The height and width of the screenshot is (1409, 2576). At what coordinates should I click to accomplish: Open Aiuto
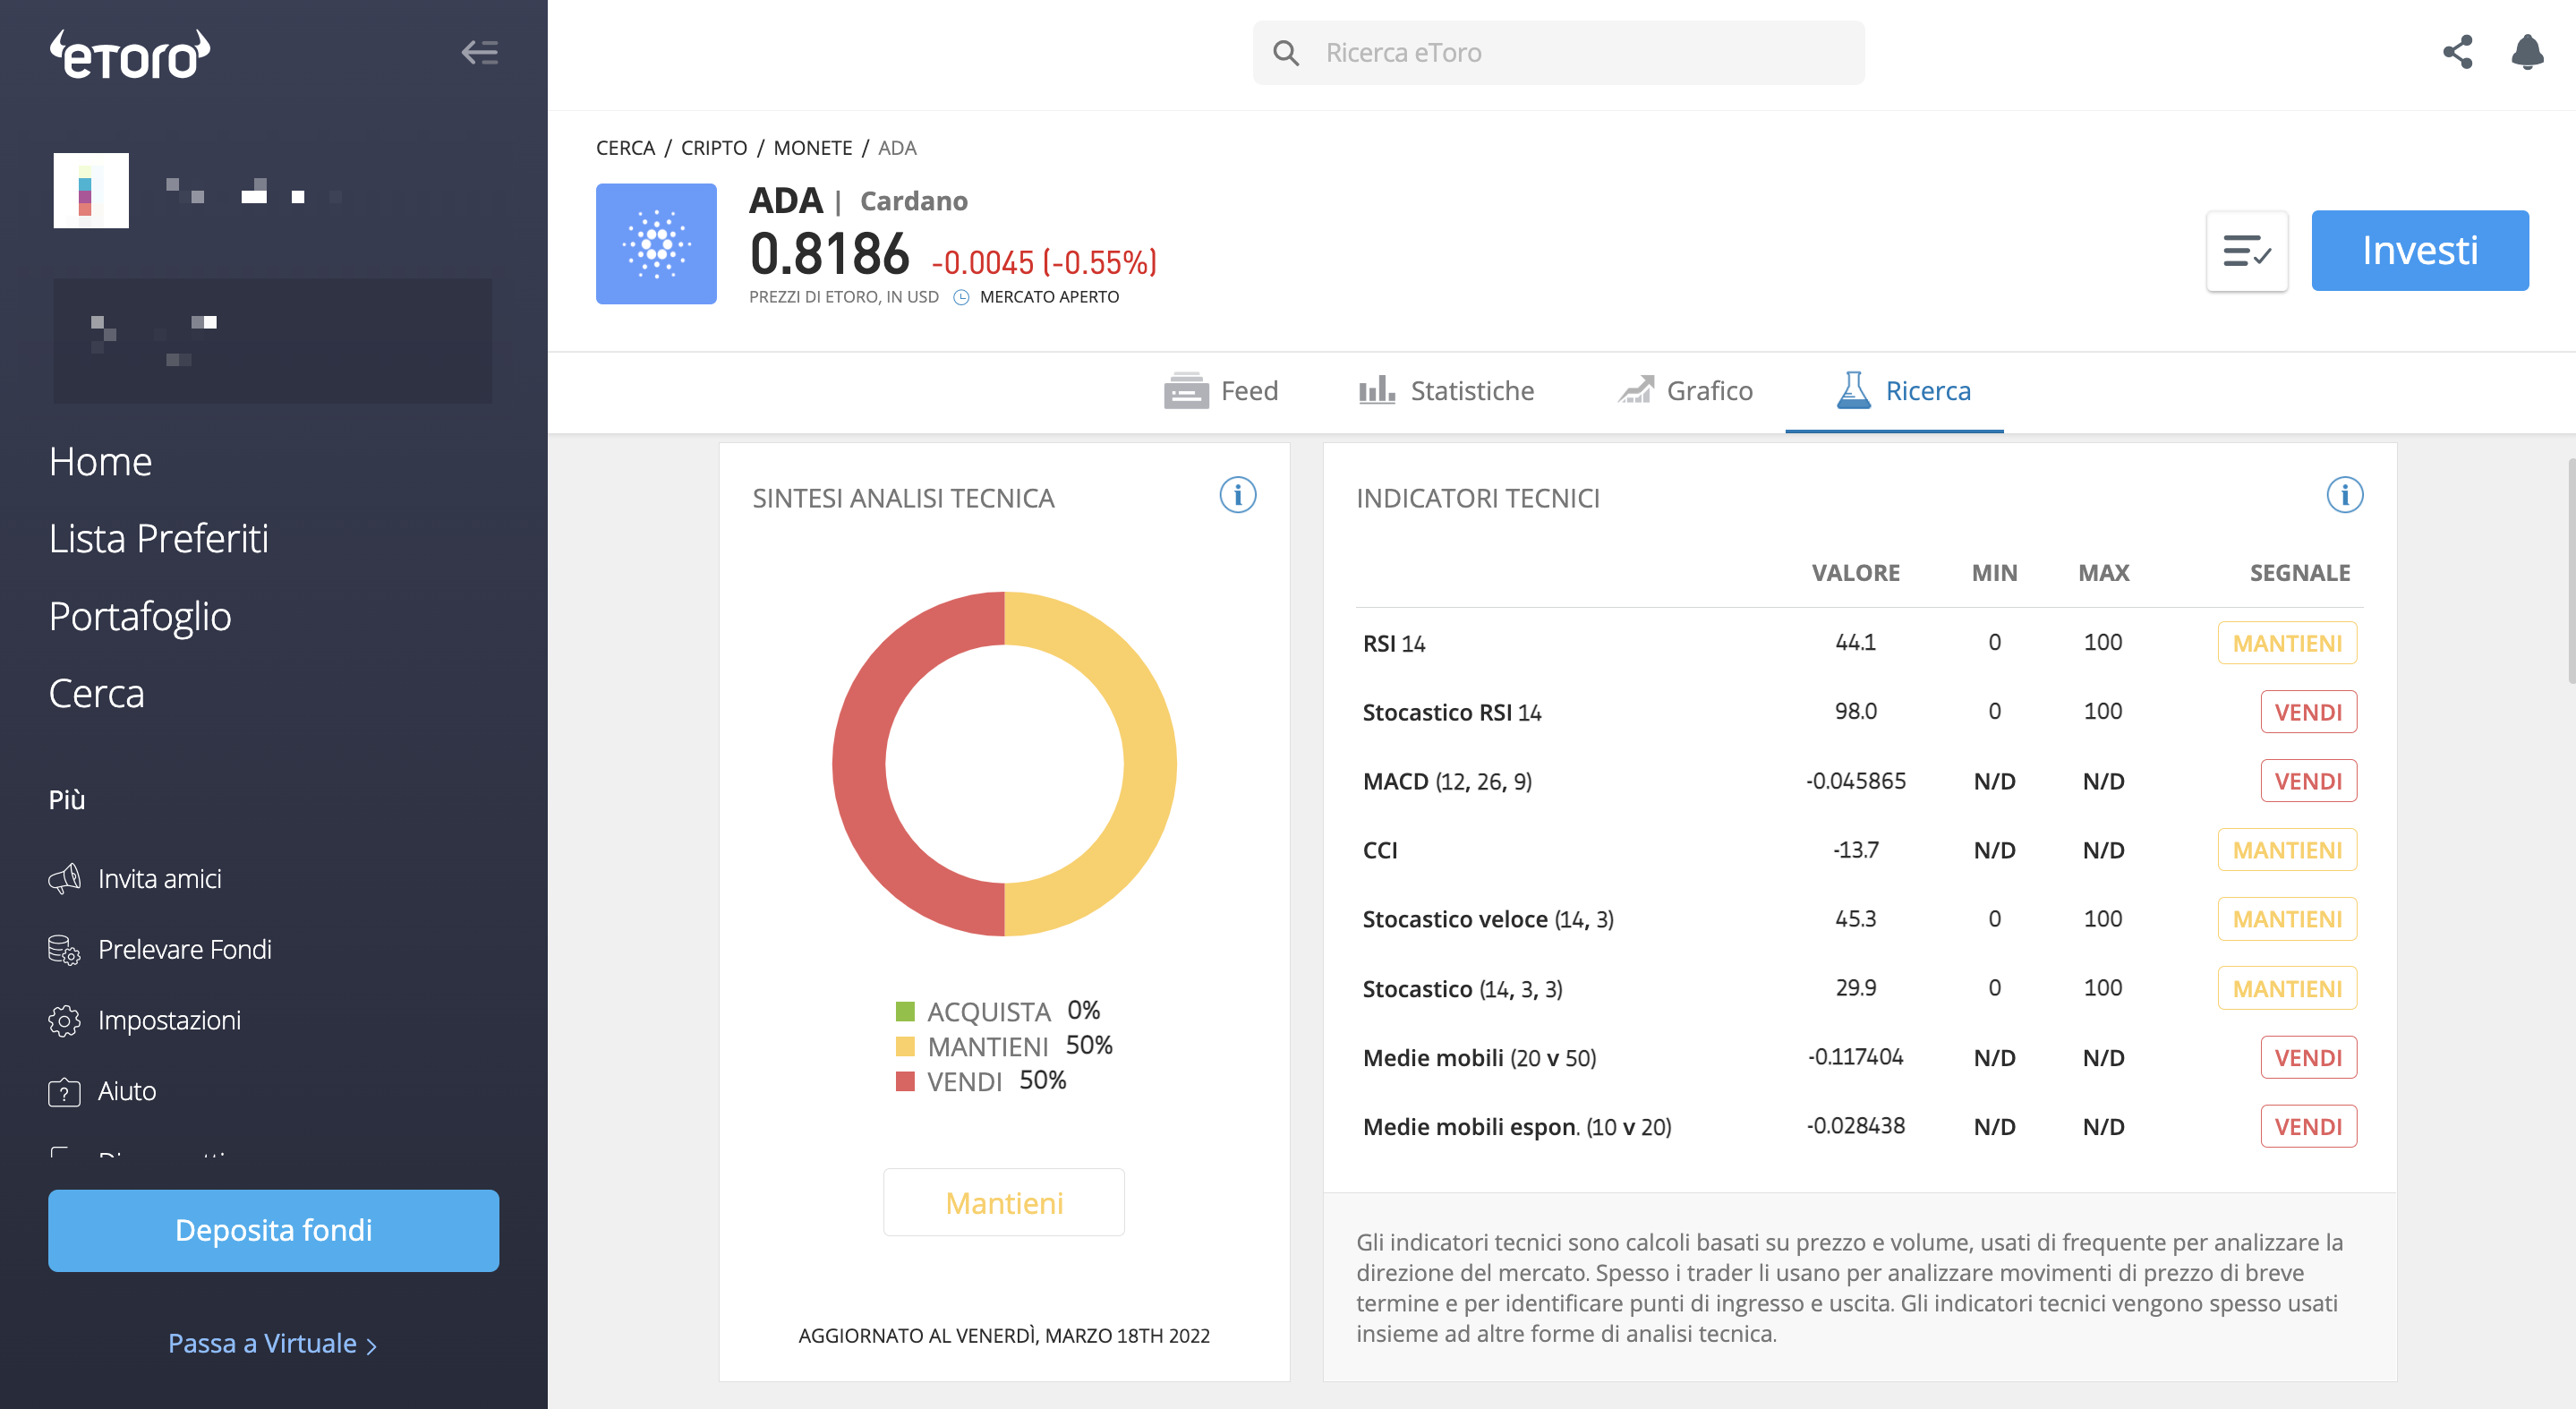tap(127, 1092)
